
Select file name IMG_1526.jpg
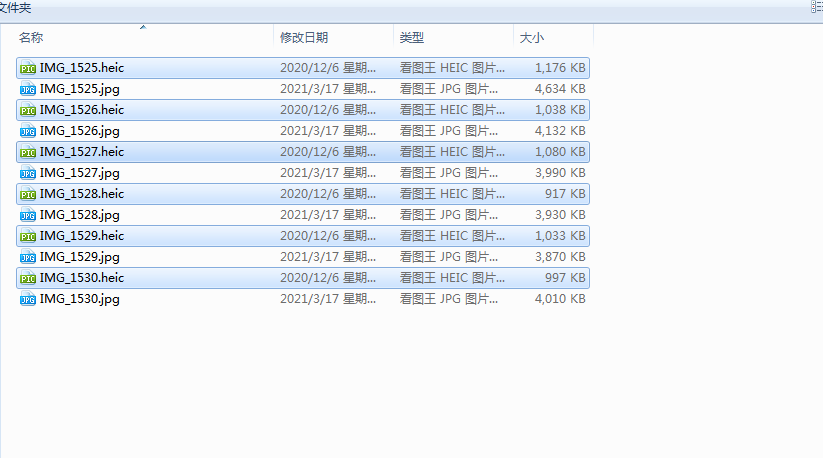click(80, 131)
